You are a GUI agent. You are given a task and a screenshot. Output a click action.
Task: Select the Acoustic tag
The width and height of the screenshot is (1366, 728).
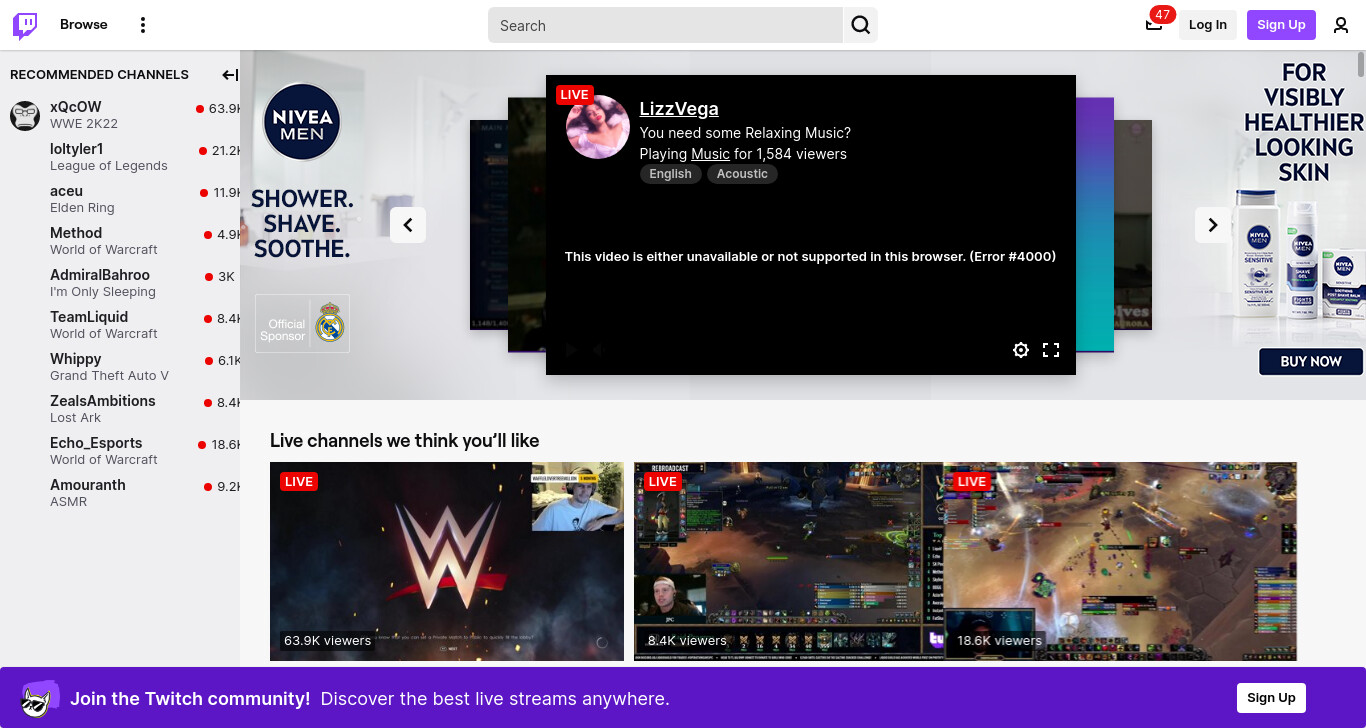tap(742, 174)
